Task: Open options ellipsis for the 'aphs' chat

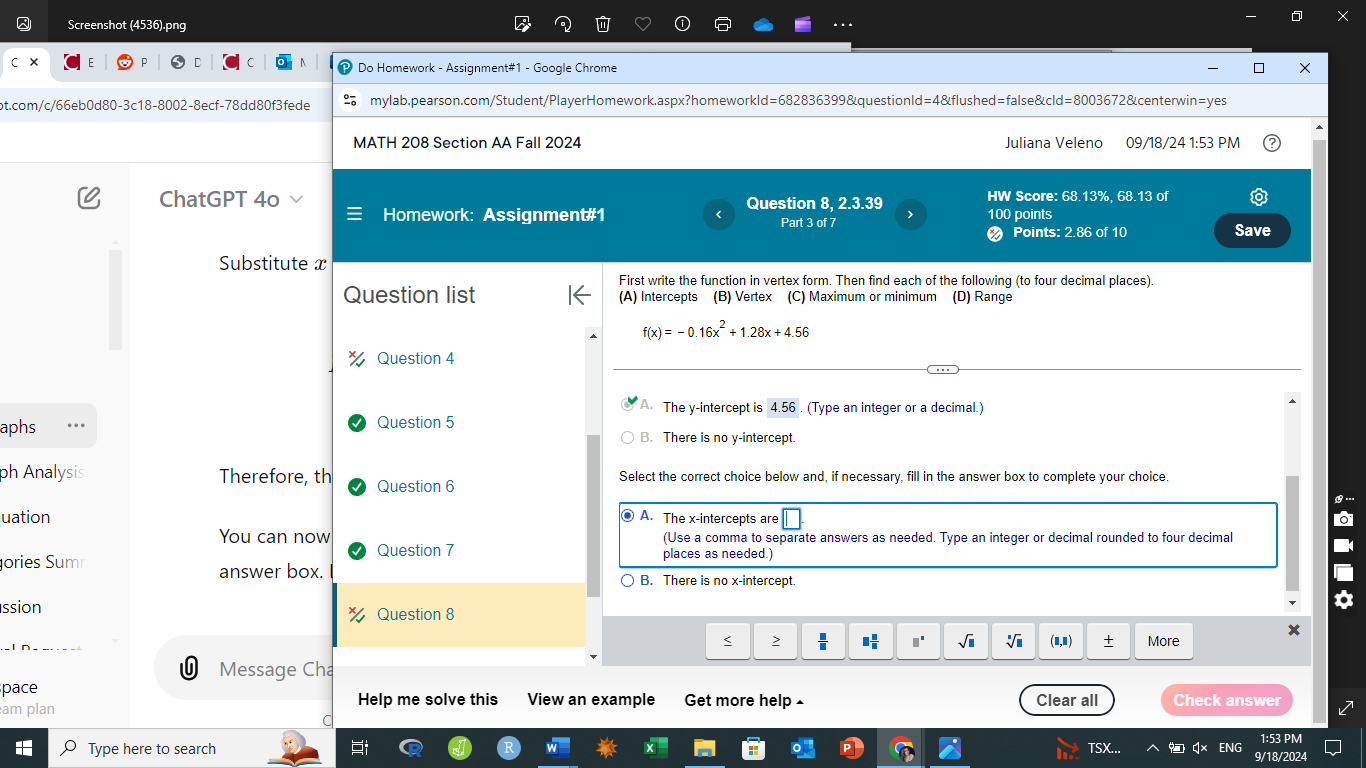Action: coord(76,426)
